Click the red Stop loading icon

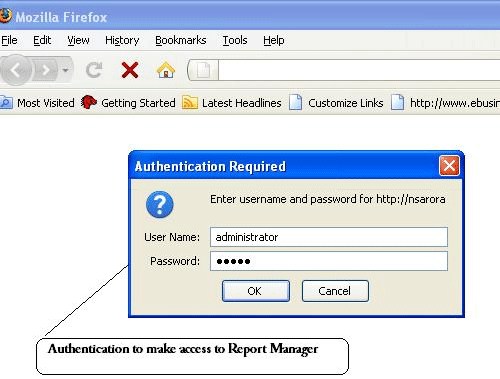[130, 70]
